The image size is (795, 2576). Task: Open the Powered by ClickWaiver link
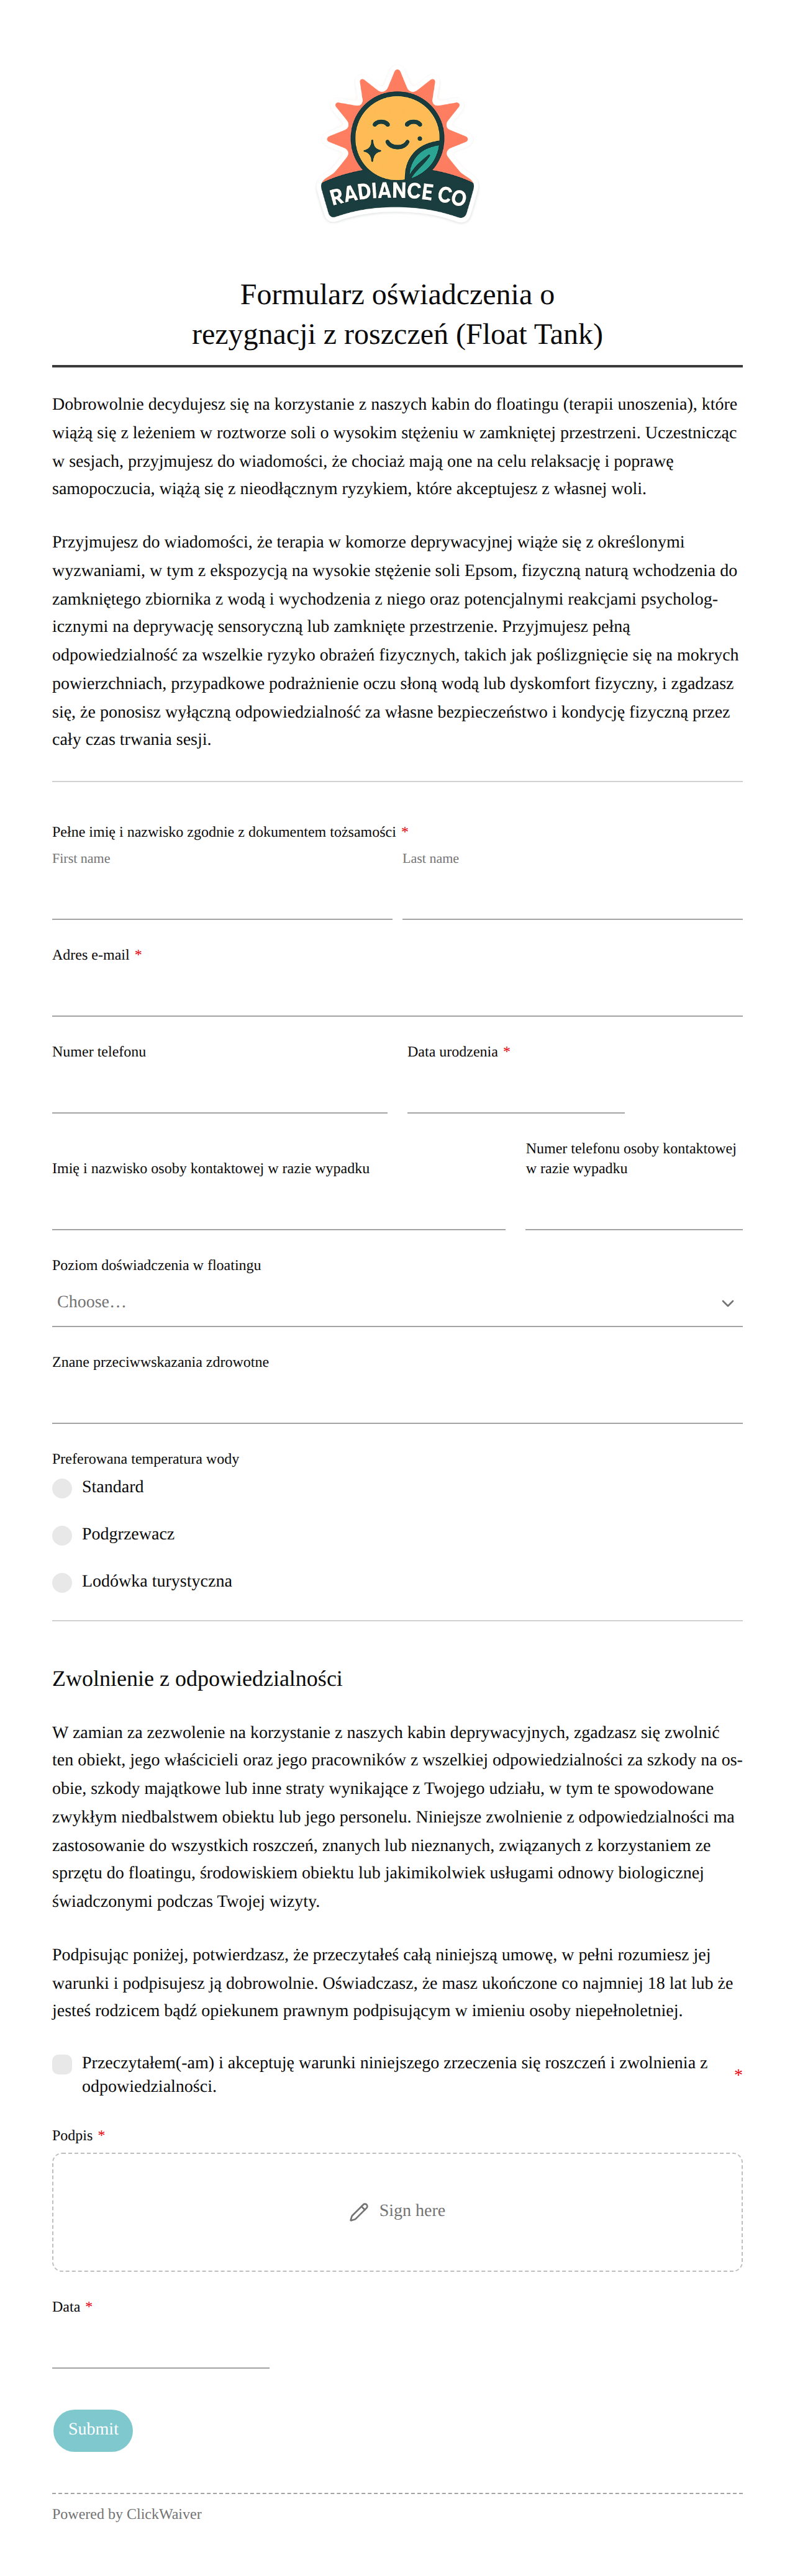127,2513
